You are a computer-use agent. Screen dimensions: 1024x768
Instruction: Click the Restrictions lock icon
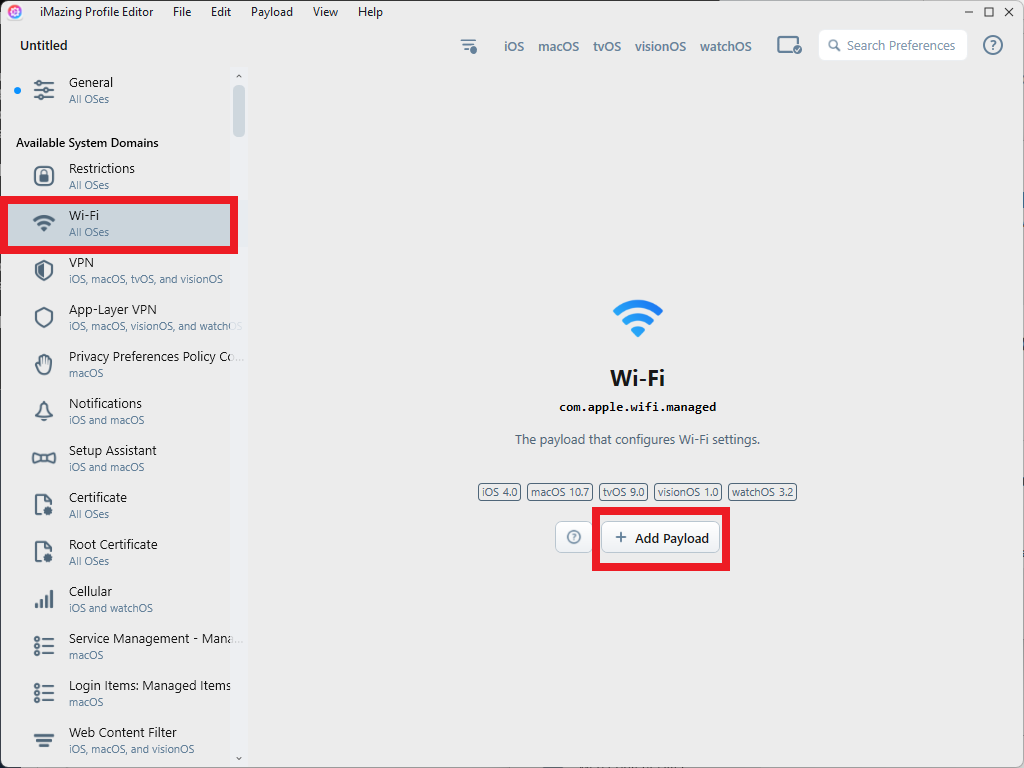pos(44,176)
